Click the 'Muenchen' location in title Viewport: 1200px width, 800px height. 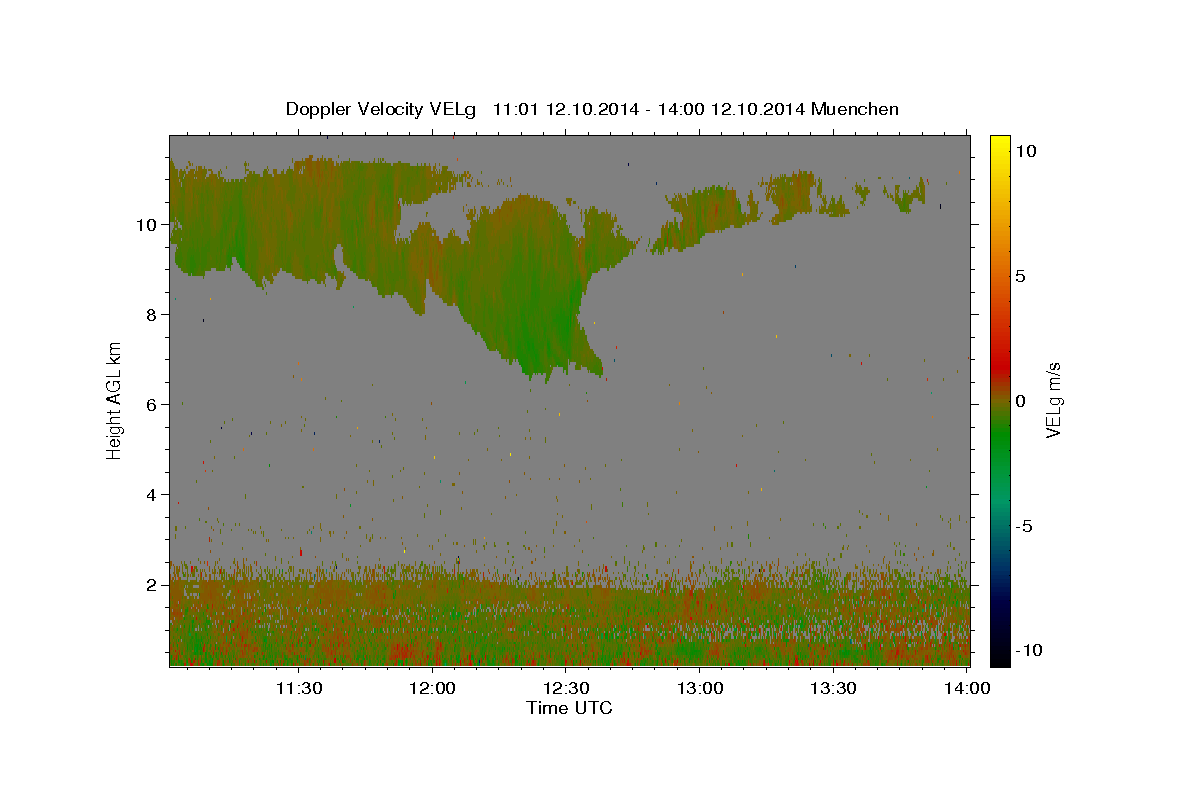click(x=855, y=109)
